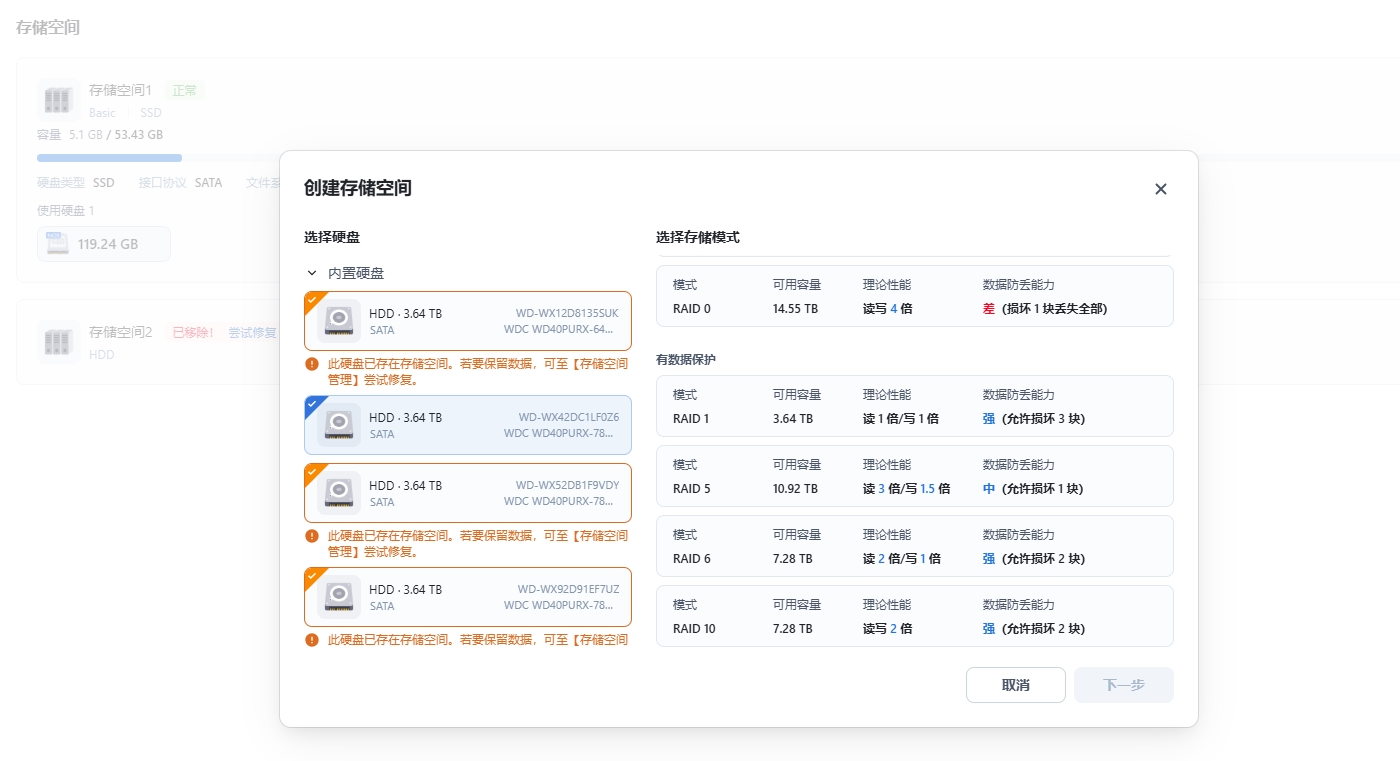Uncheck the orange corner tick on WD-WX52DB1F9VDY
Image resolution: width=1400 pixels, height=761 pixels.
point(311,470)
